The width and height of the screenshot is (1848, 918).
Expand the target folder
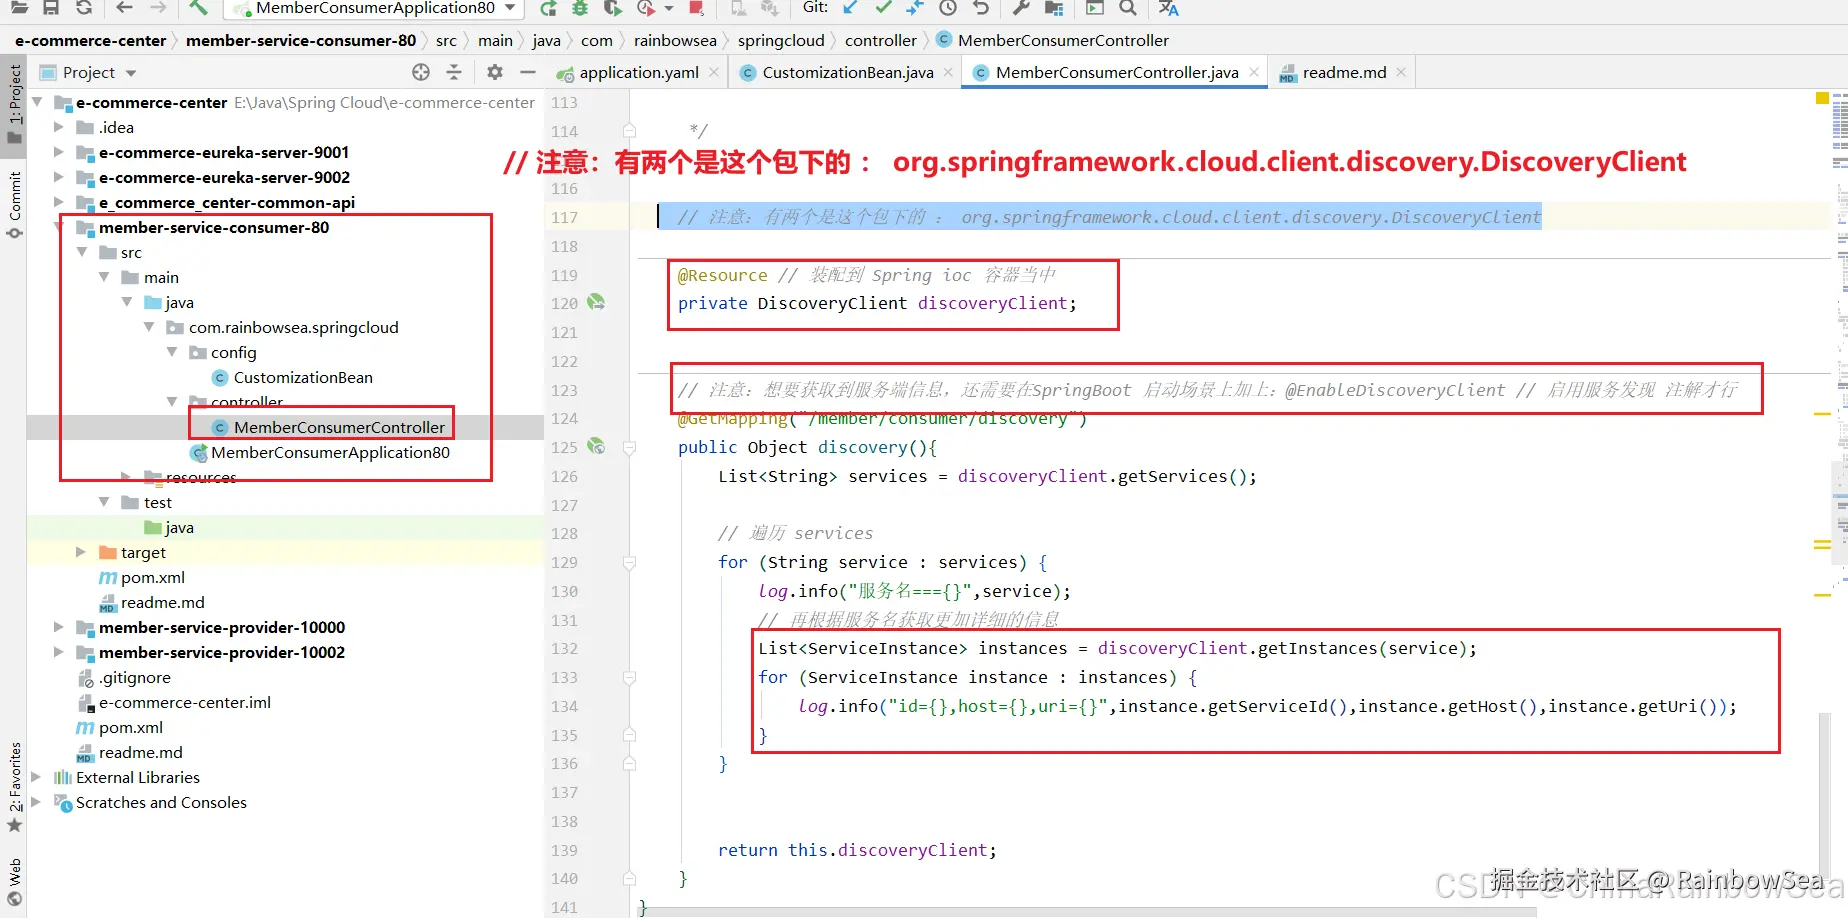81,552
